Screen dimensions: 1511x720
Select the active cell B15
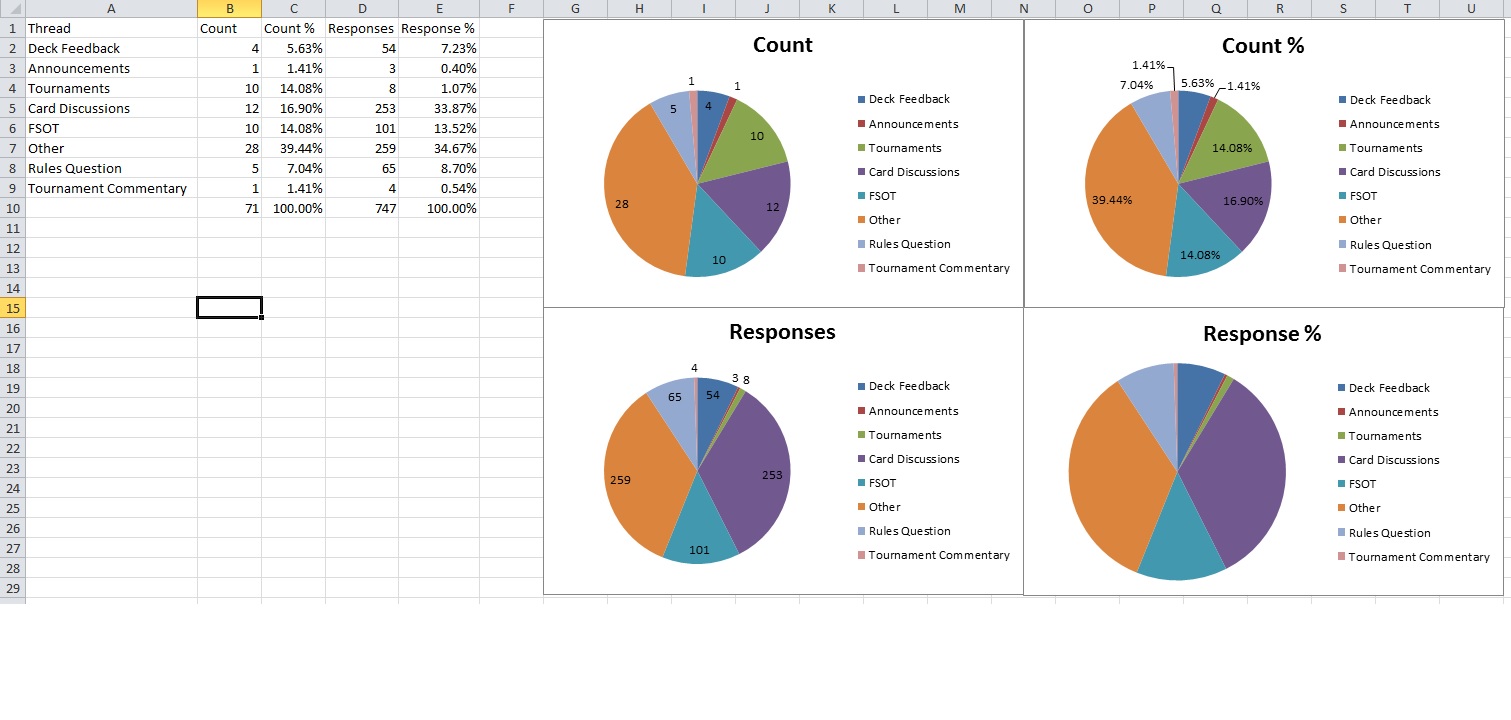pyautogui.click(x=230, y=307)
